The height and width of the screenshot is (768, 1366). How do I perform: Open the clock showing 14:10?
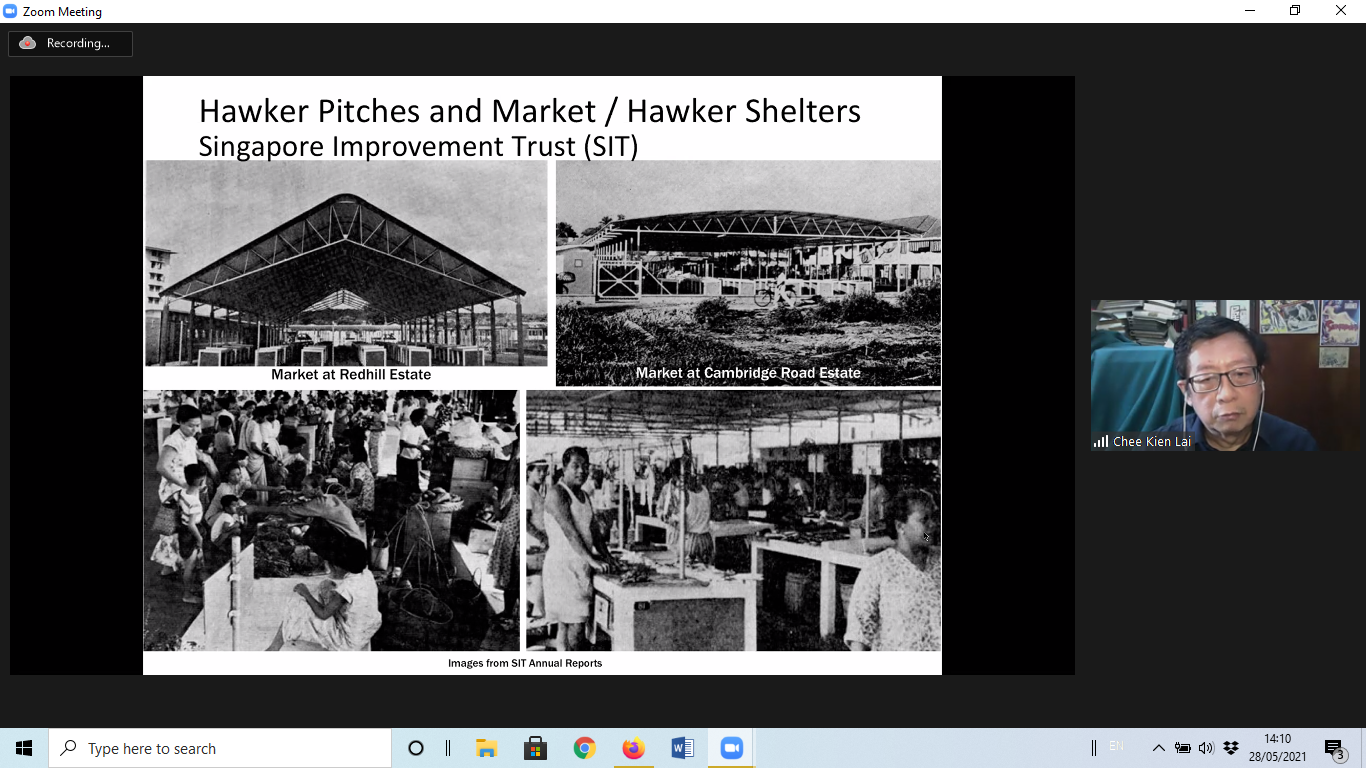[1277, 748]
